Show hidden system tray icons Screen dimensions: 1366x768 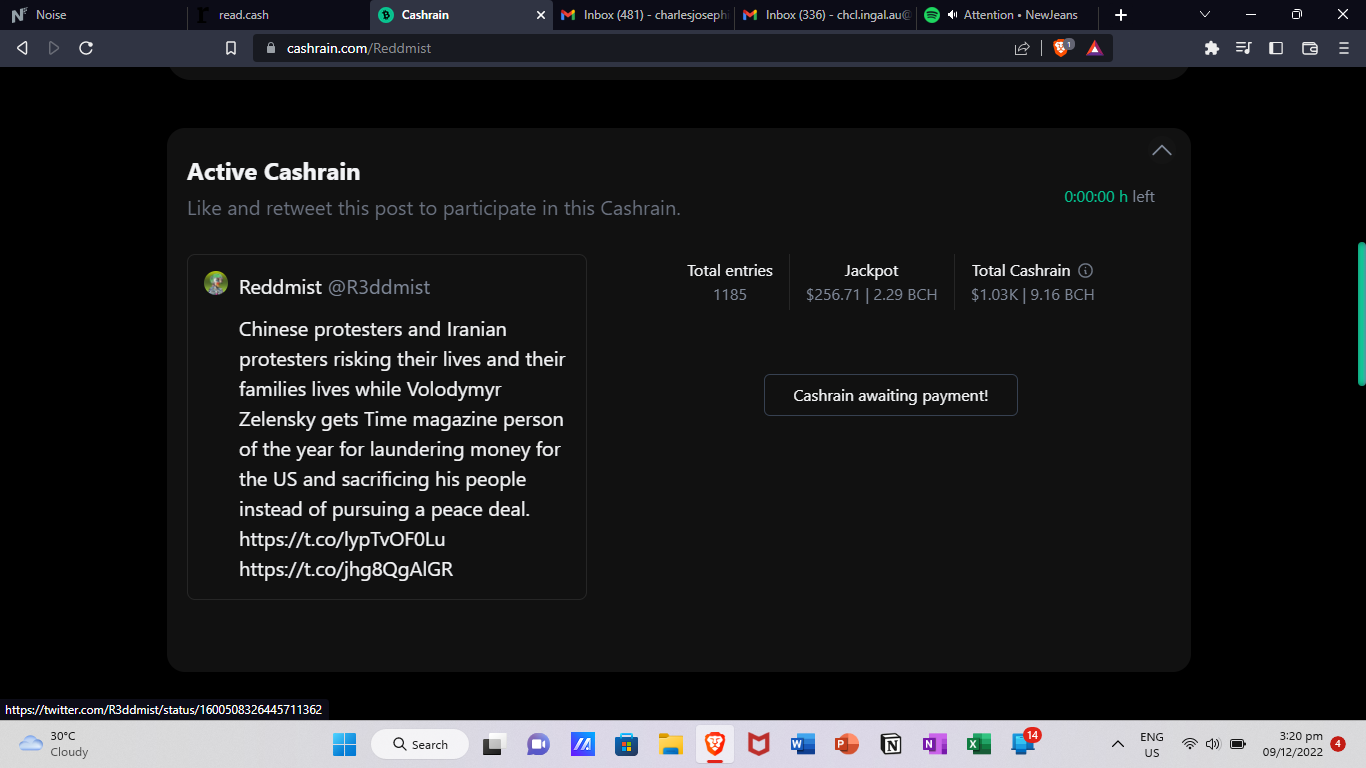[1118, 744]
